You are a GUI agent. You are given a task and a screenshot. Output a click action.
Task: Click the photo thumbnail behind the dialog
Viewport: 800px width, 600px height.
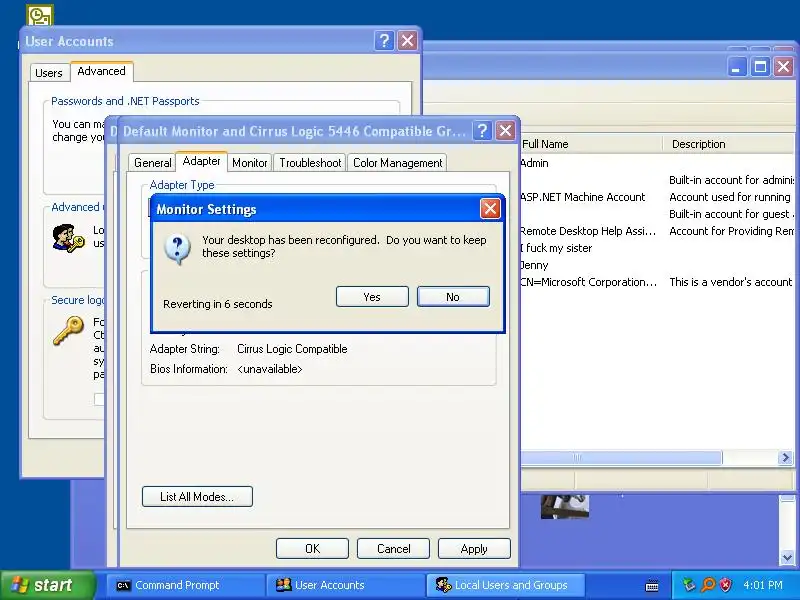565,506
